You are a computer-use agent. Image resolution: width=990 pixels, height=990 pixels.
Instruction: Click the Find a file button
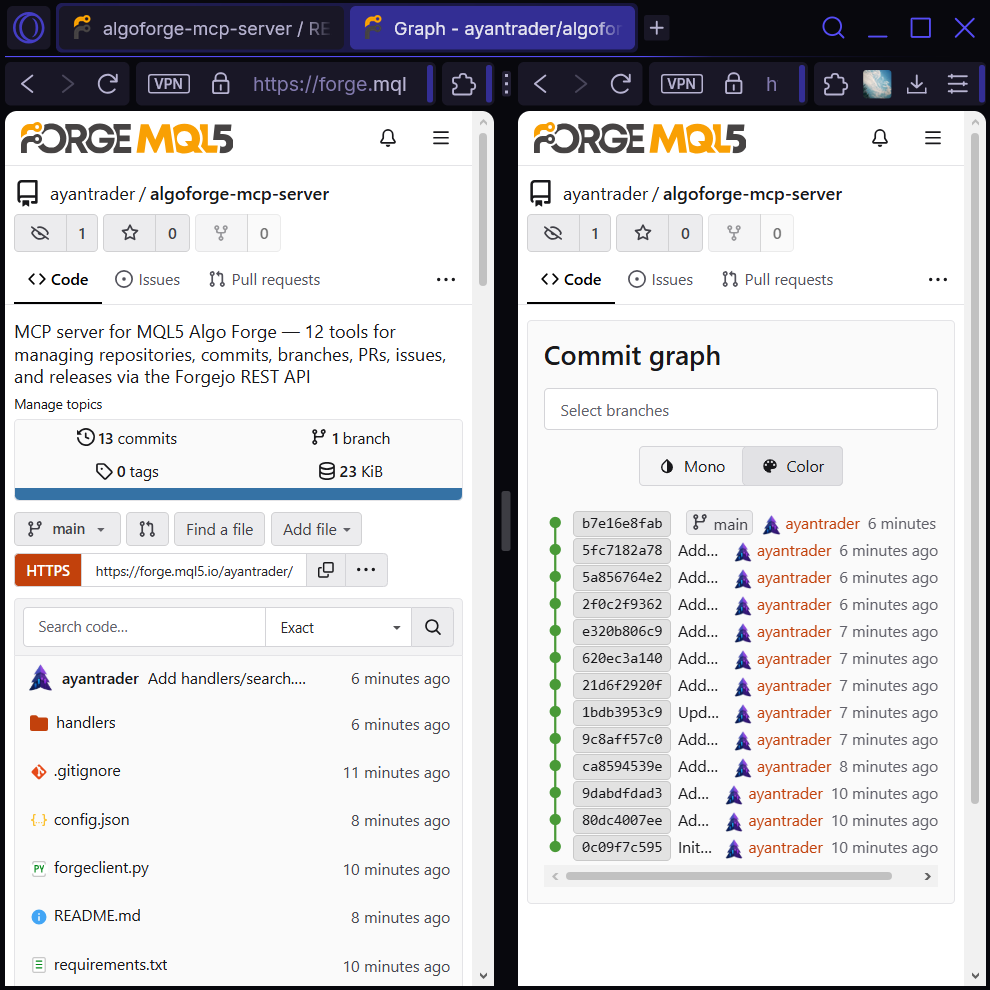220,529
